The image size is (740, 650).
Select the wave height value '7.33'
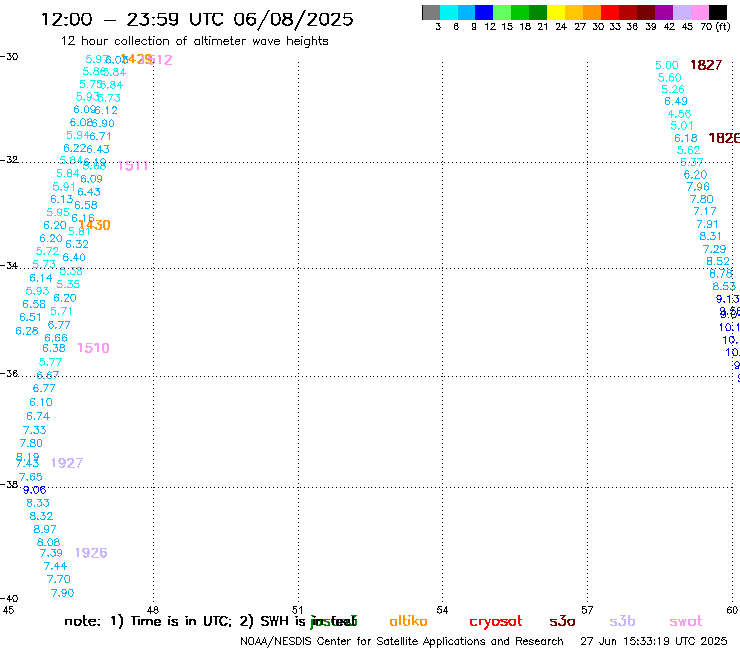[34, 430]
